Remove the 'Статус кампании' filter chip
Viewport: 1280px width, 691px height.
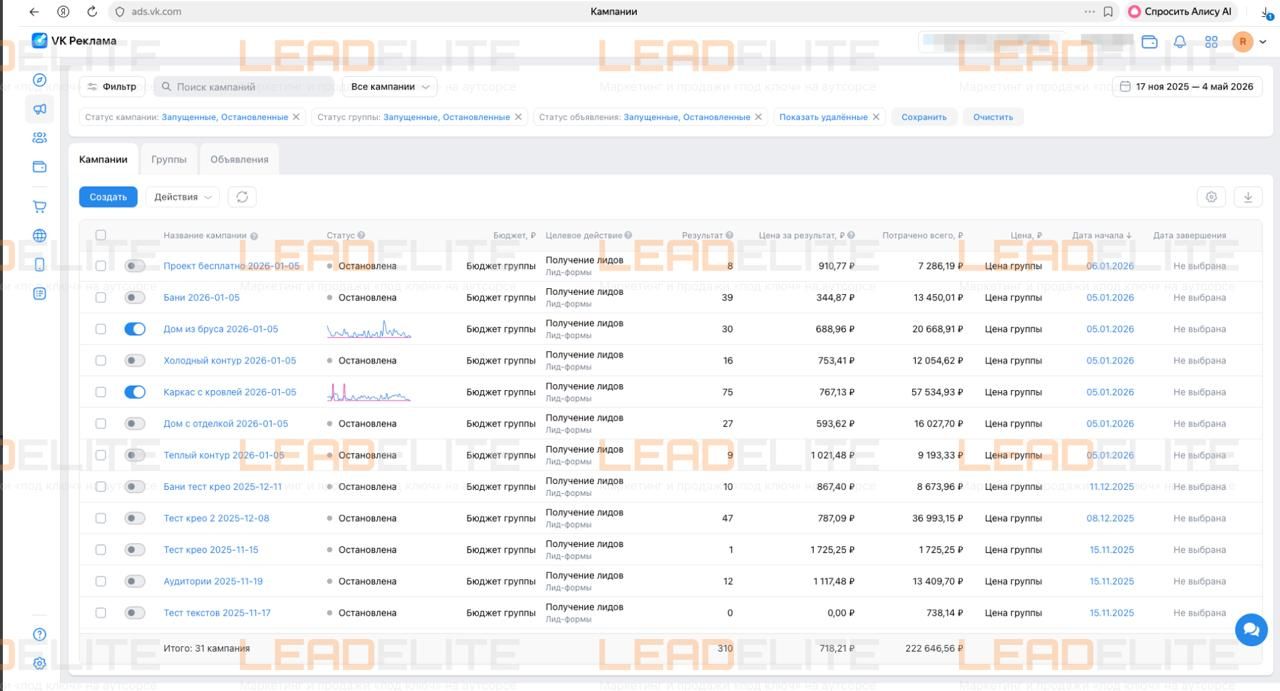296,117
